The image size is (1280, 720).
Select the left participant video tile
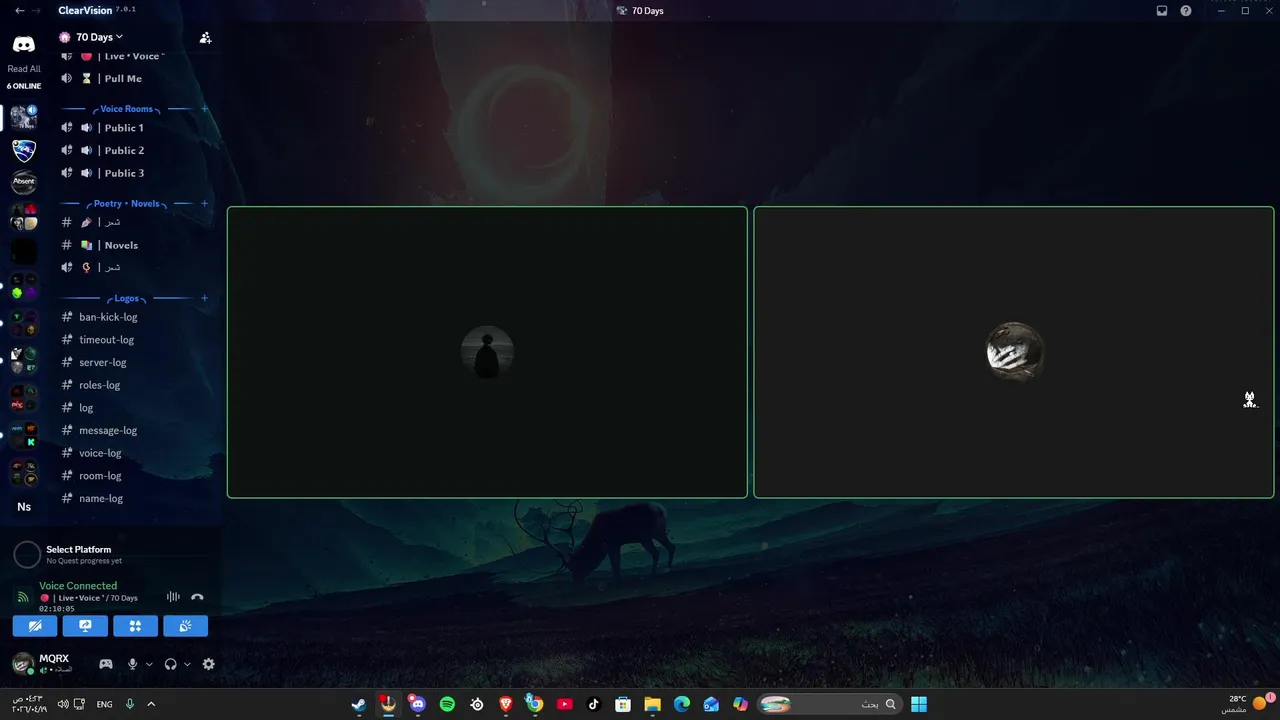tap(487, 352)
